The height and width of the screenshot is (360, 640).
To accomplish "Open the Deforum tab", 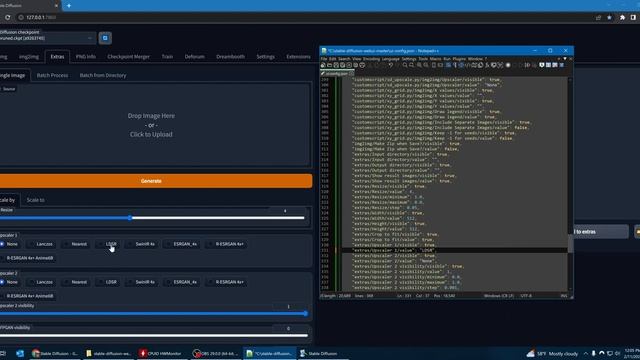I will click(194, 57).
